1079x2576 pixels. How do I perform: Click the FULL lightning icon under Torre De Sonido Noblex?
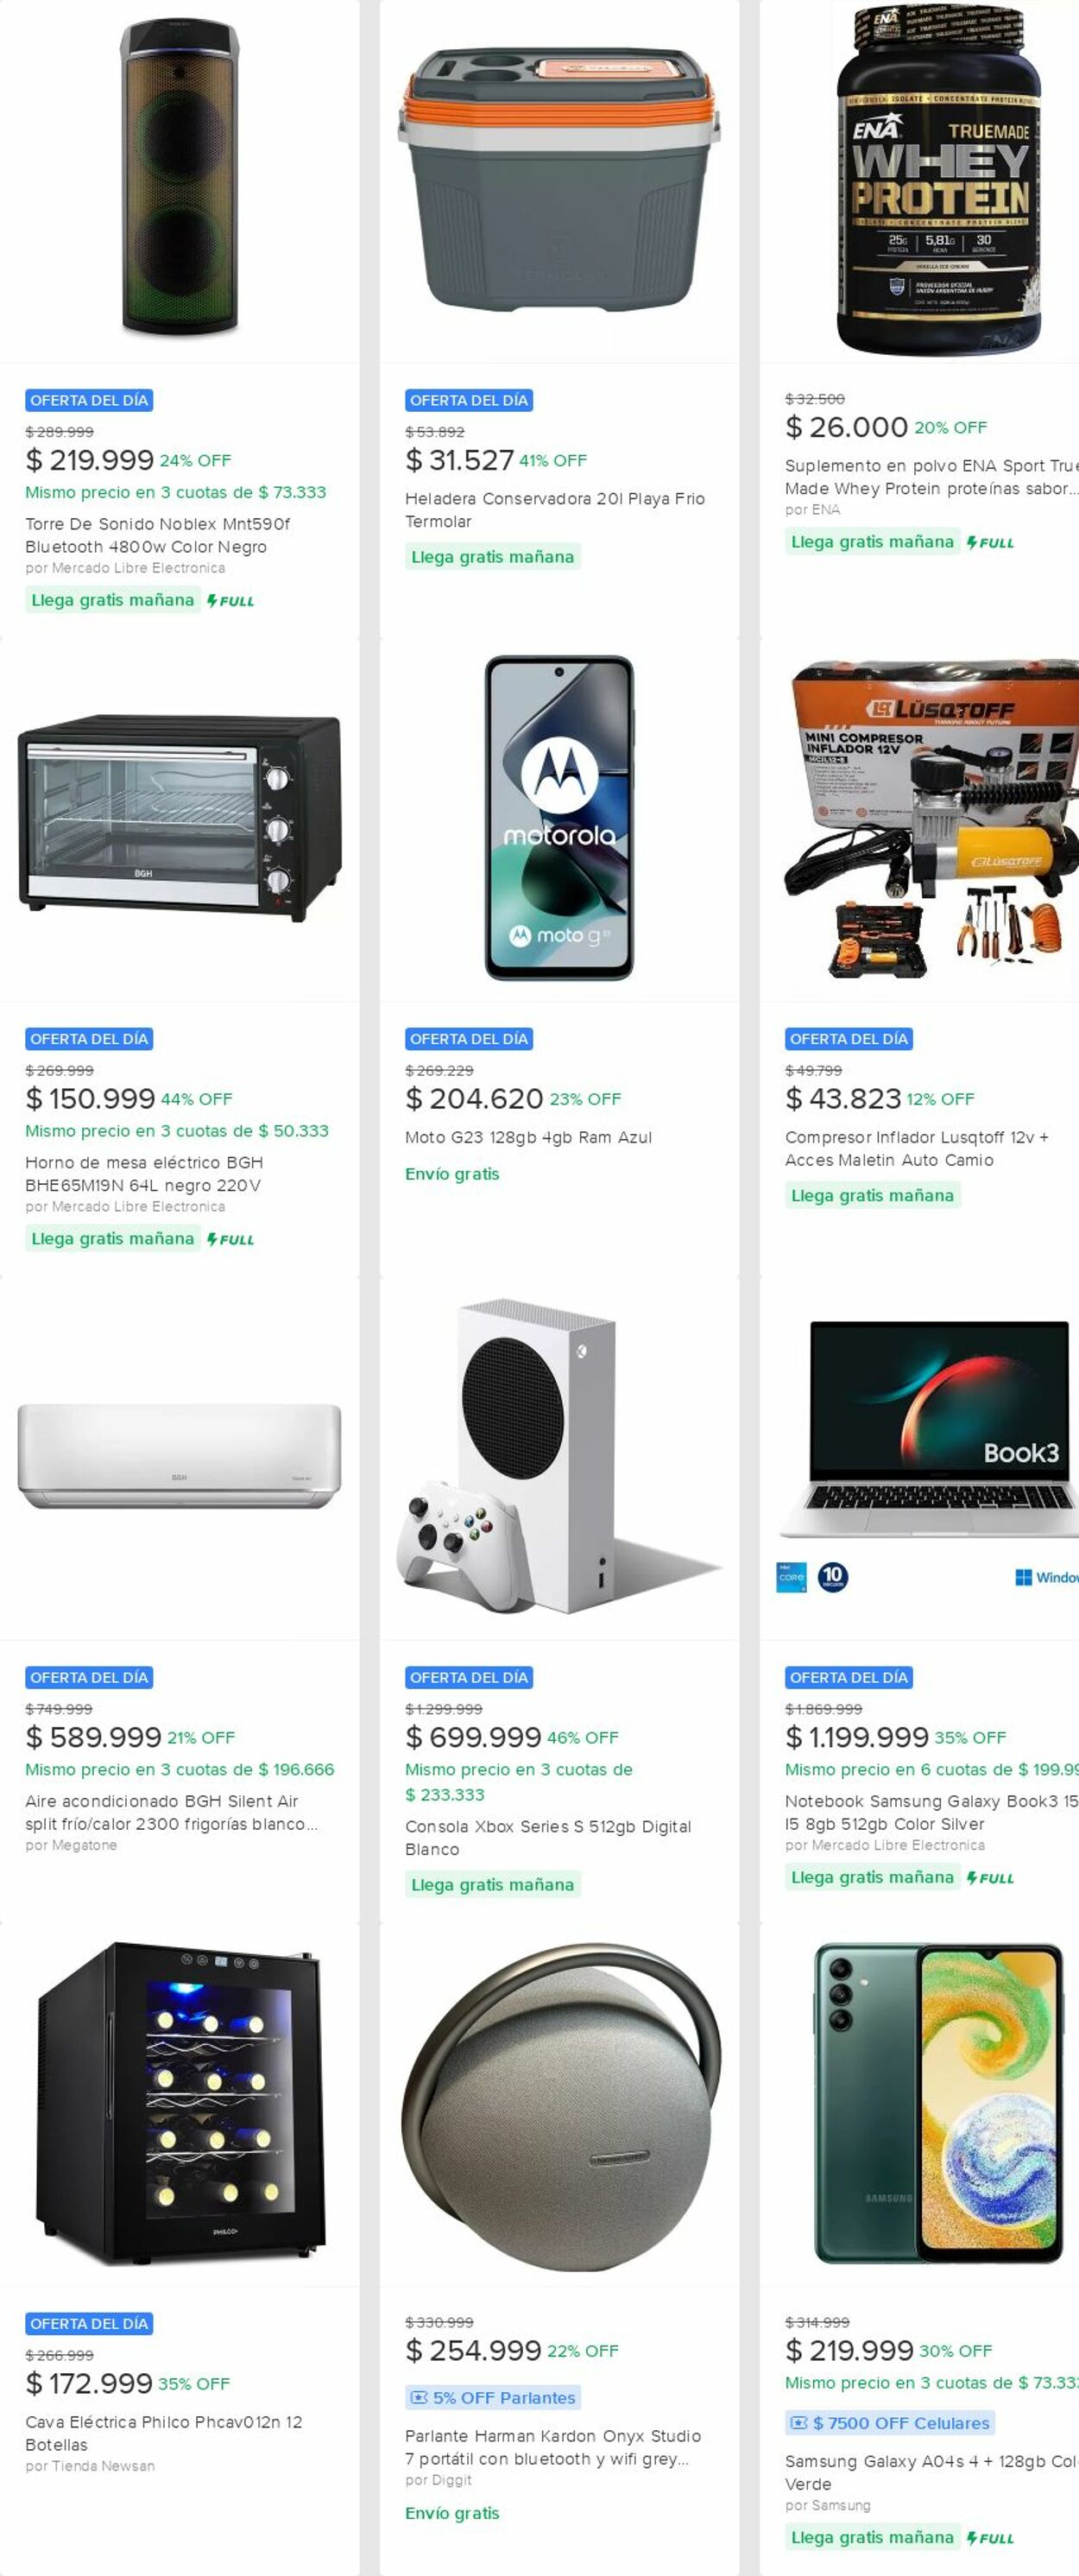[x=212, y=601]
